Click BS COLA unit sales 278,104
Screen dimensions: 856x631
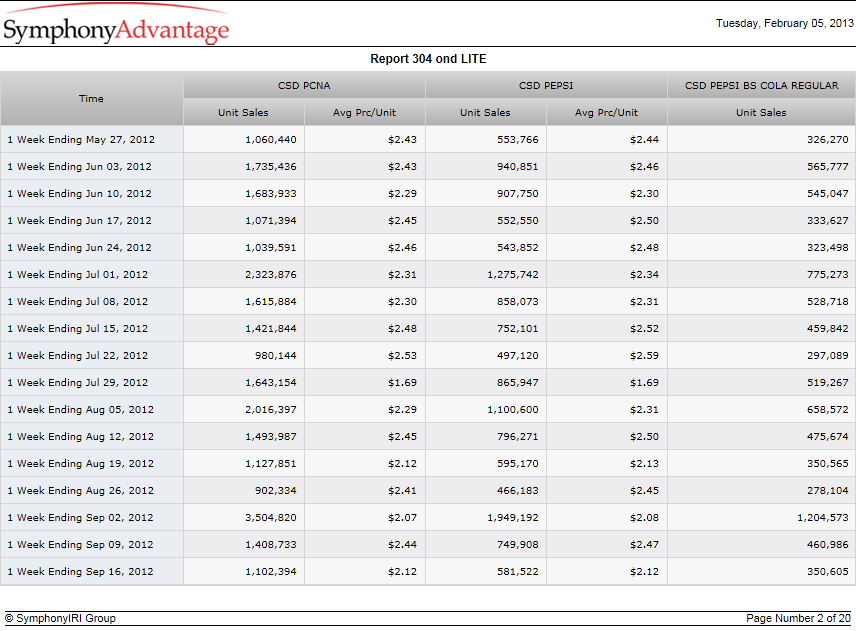tap(828, 491)
